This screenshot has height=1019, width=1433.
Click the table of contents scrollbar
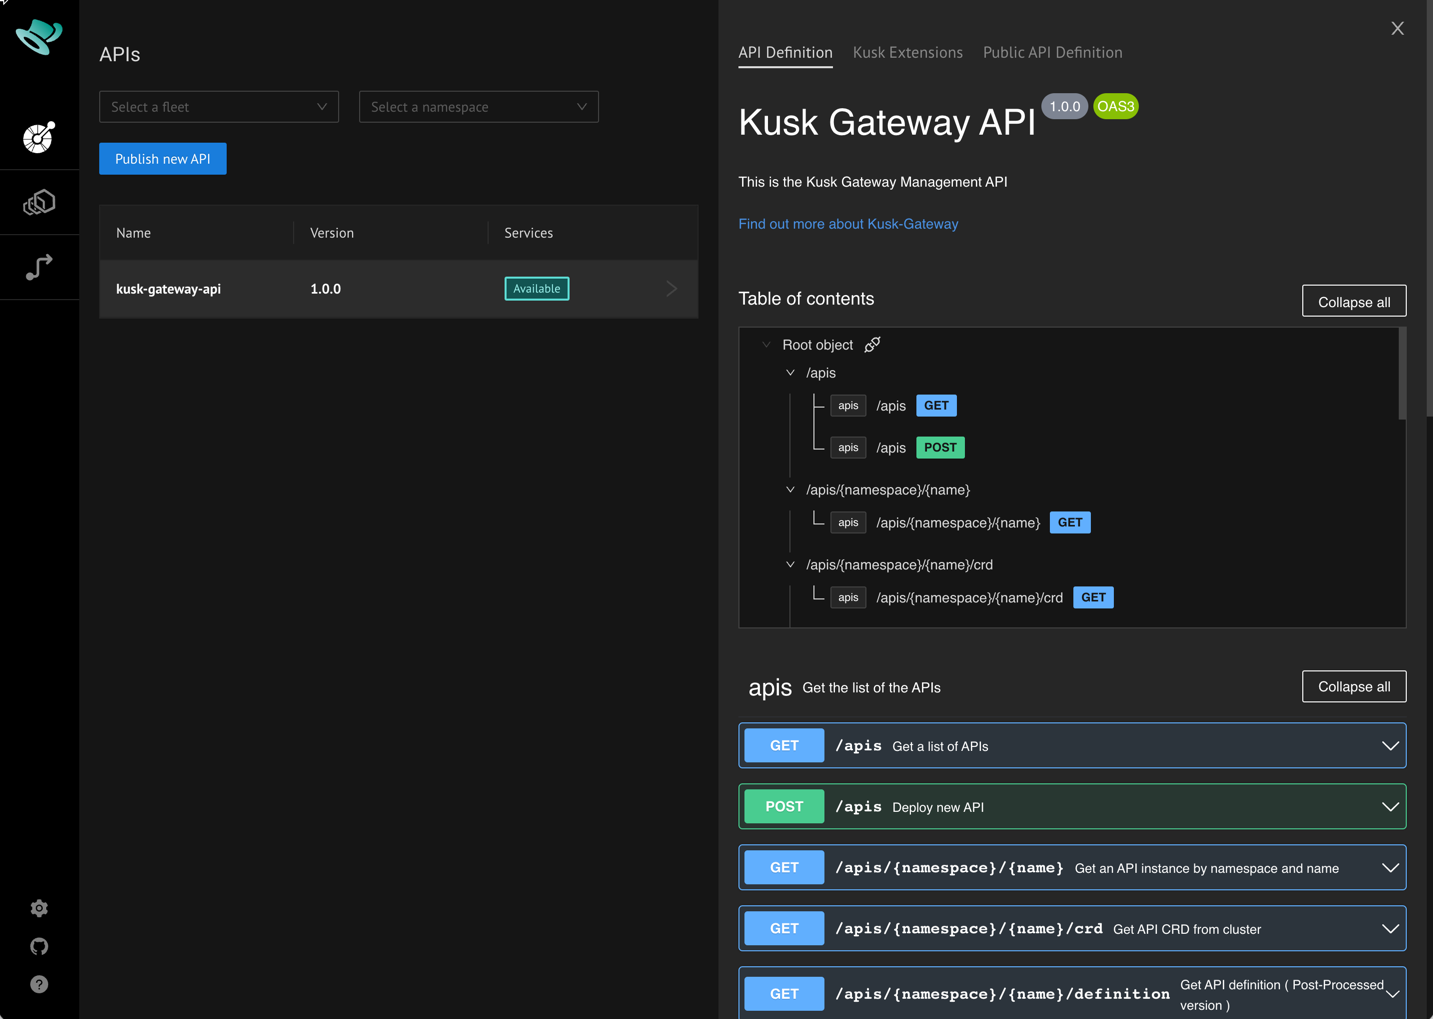point(1402,374)
